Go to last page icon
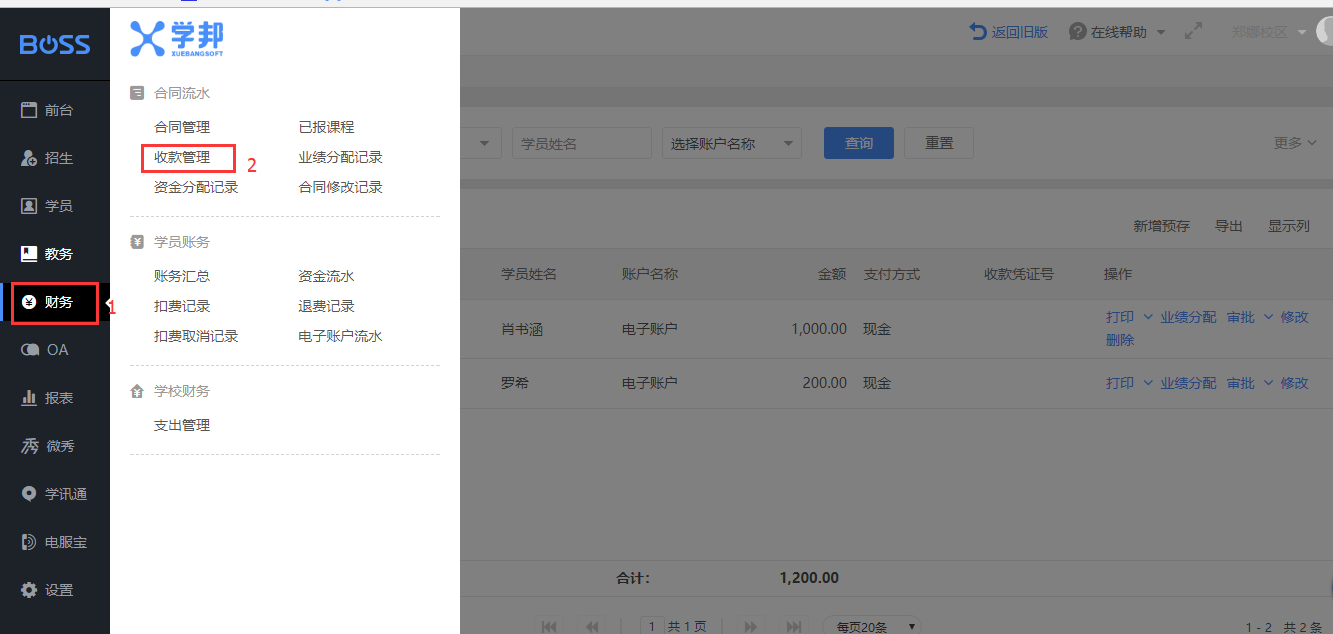1333x634 pixels. [x=794, y=626]
